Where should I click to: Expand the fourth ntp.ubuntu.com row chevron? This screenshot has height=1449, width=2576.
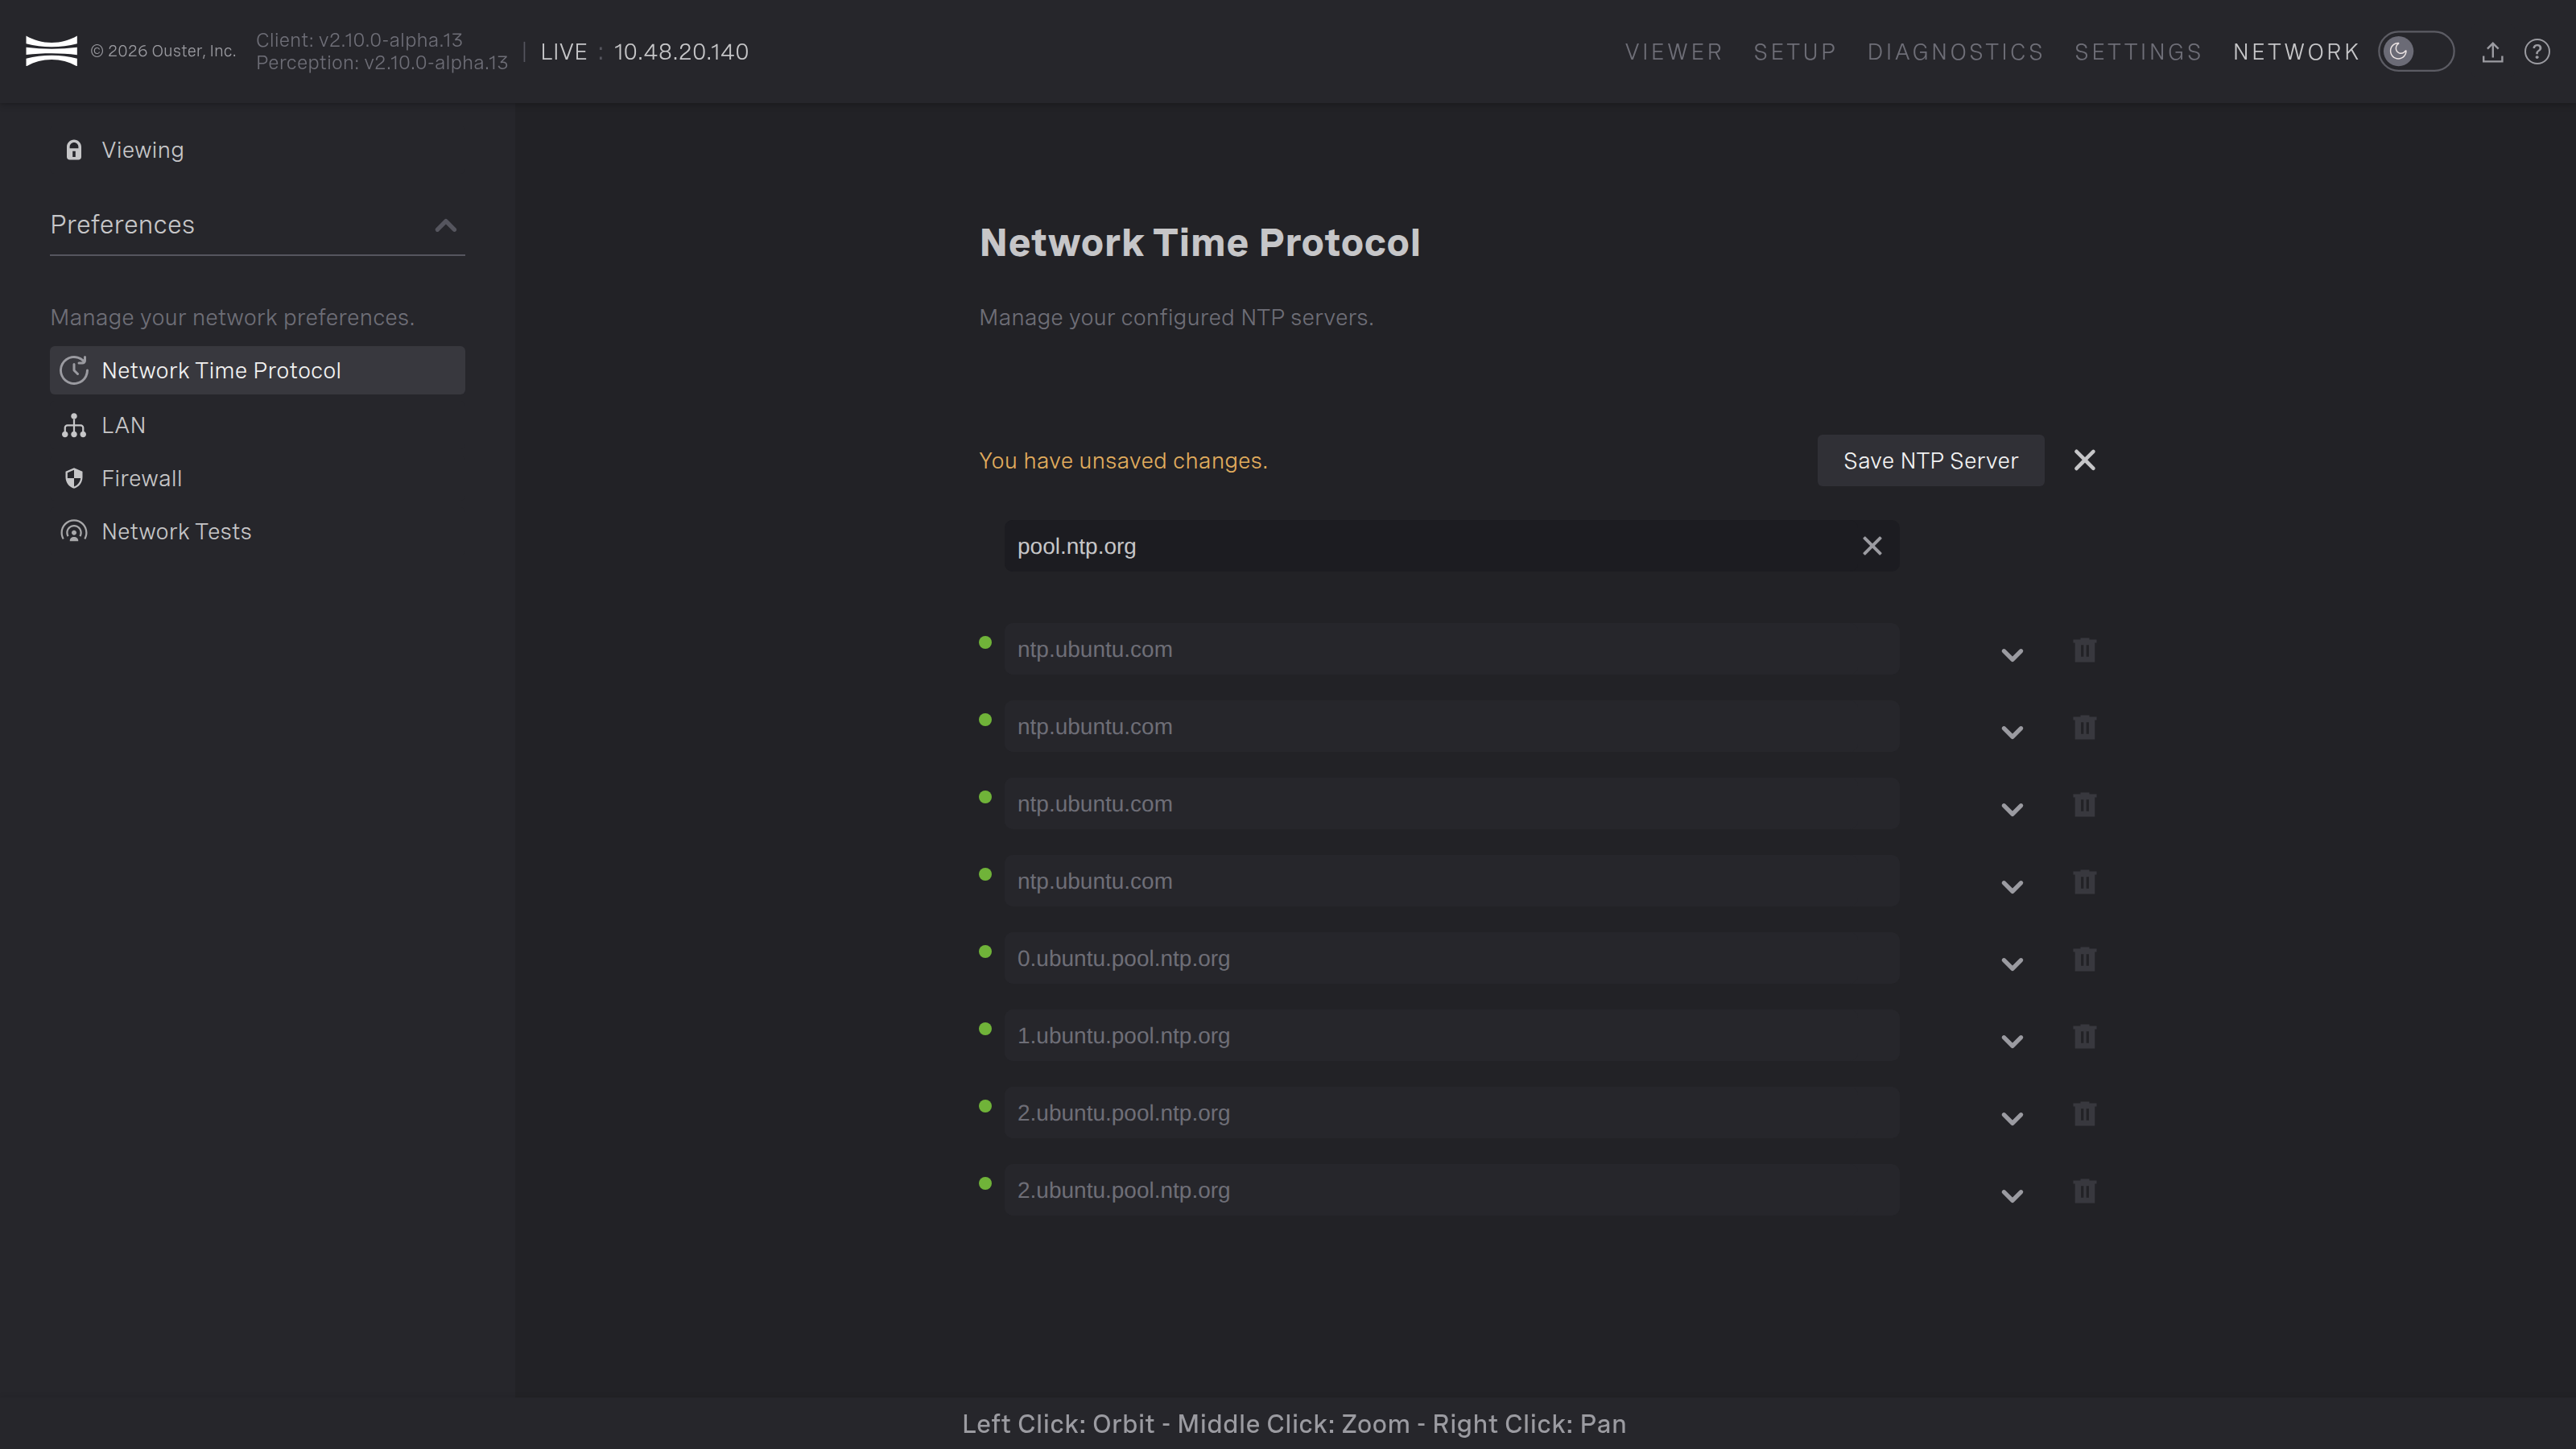[2012, 887]
